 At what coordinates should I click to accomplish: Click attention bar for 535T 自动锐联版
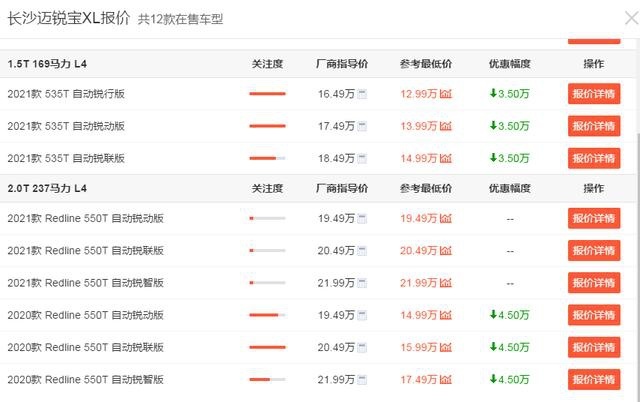point(267,158)
